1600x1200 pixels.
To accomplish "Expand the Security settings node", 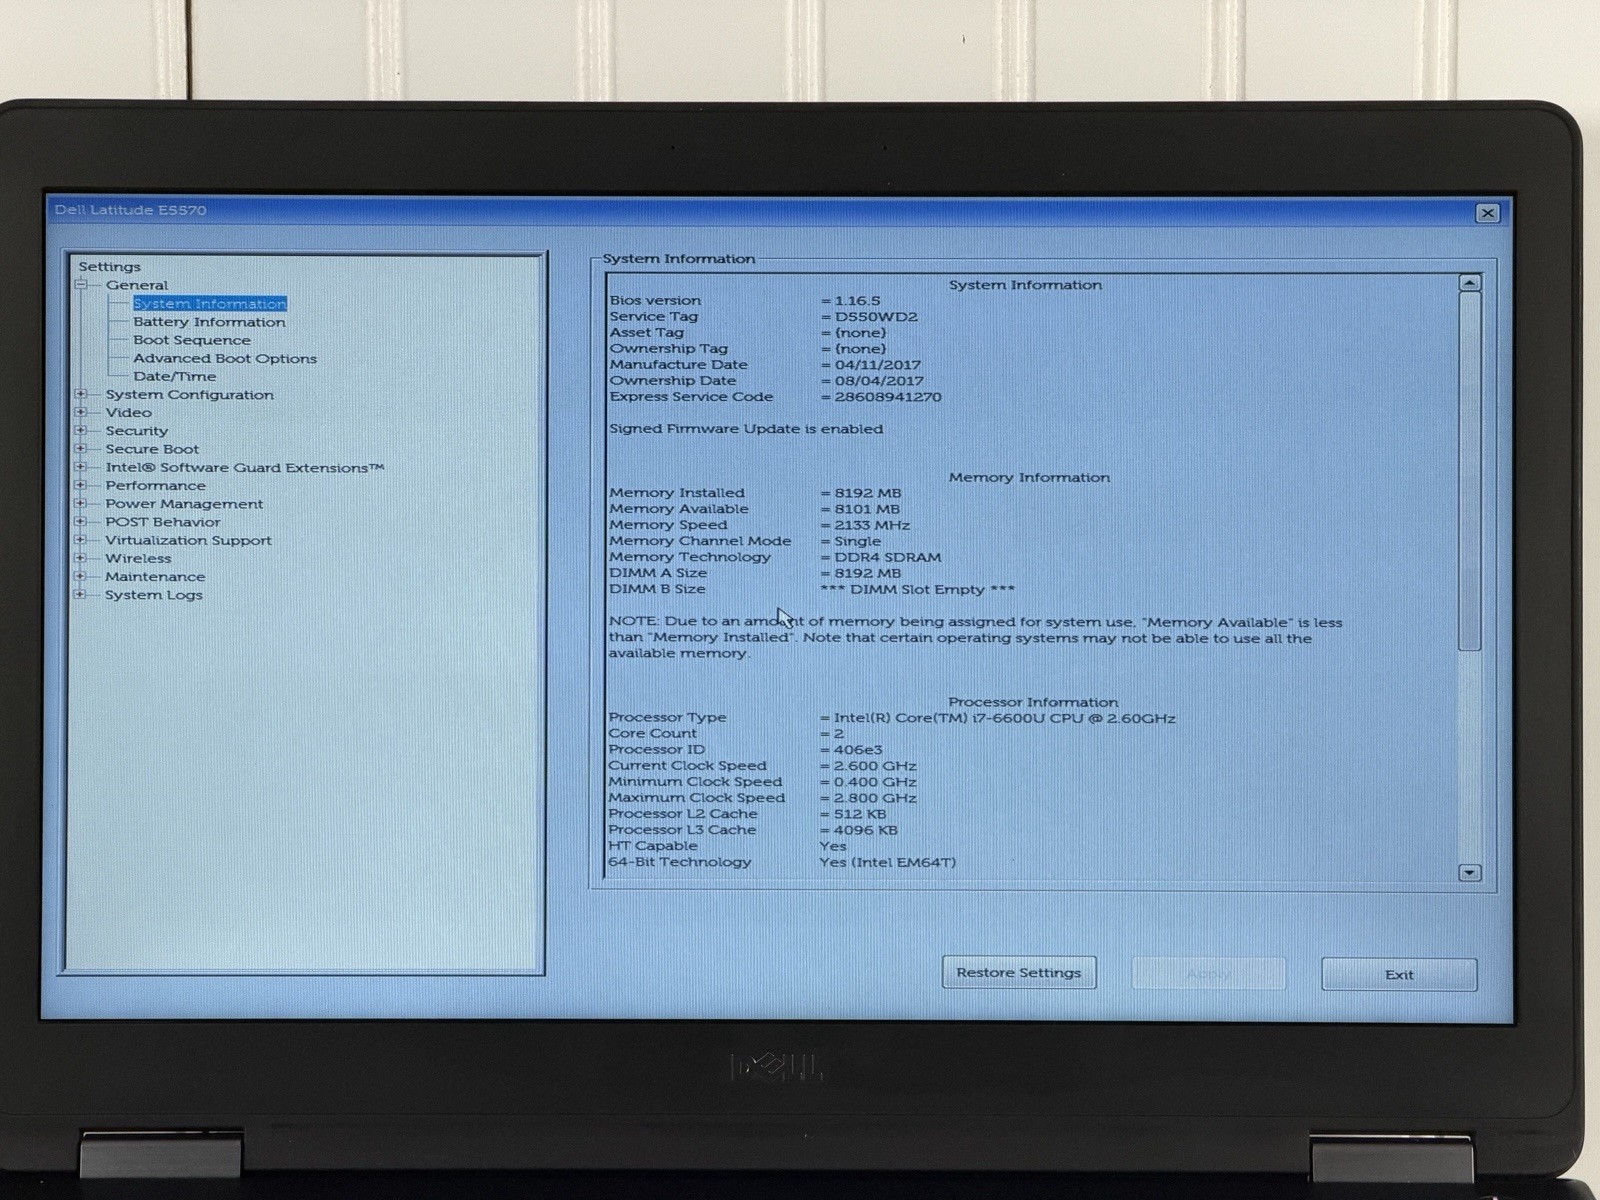I will pyautogui.click(x=81, y=430).
